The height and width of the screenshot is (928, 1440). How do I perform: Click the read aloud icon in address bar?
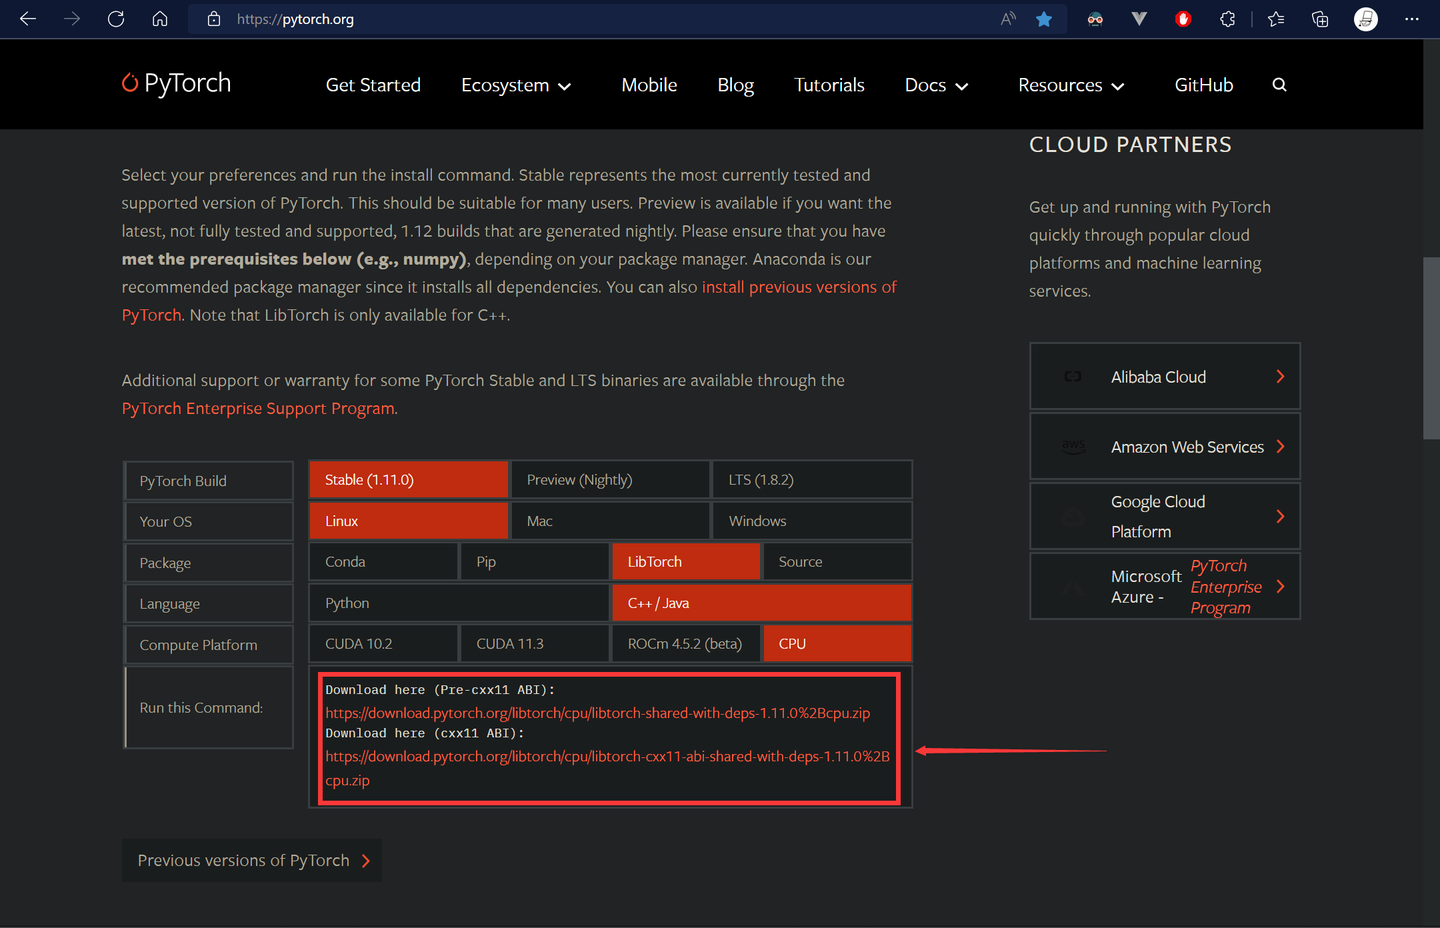1008,19
